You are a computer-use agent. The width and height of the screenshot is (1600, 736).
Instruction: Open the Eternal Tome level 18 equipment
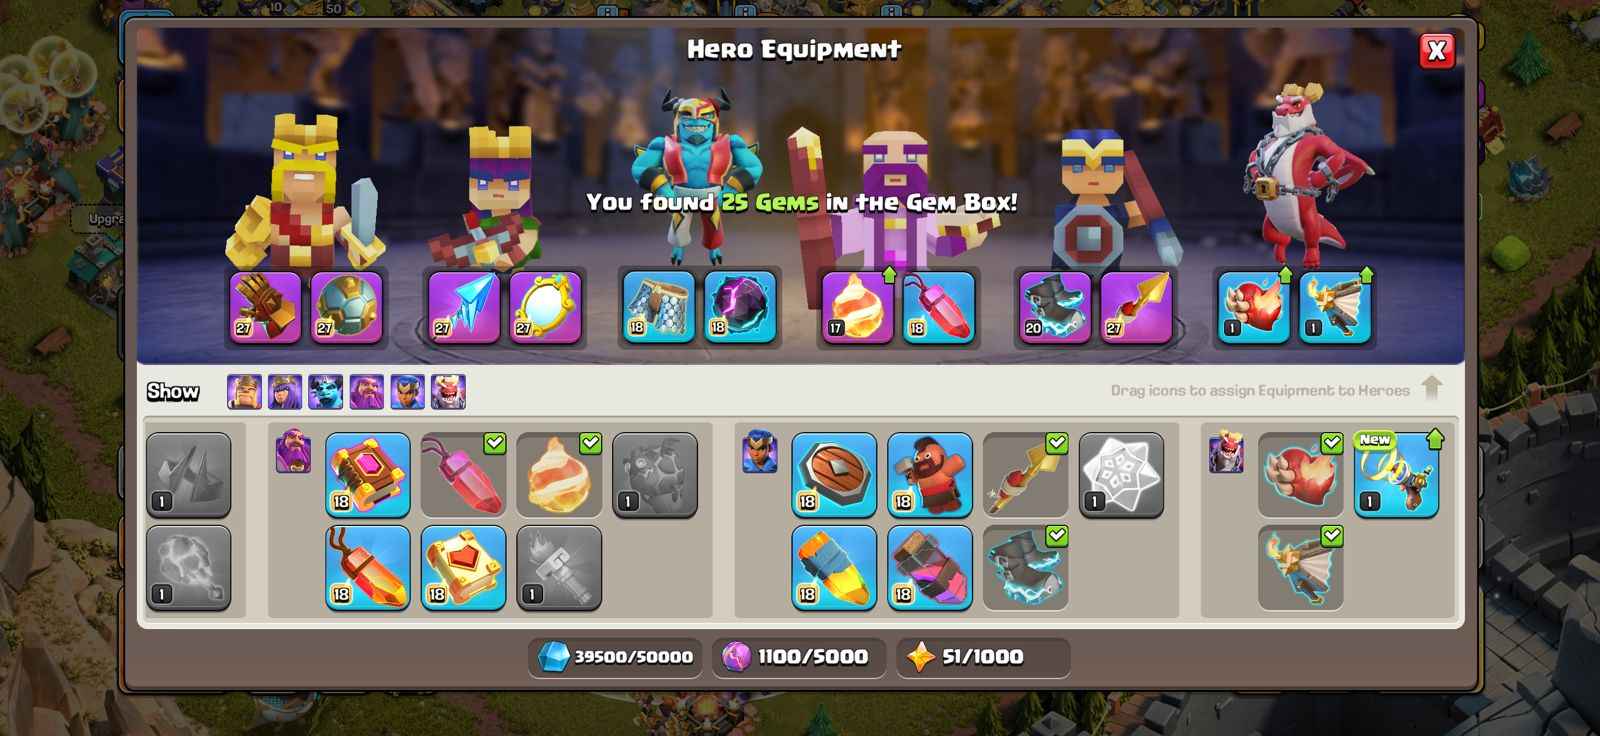pyautogui.click(x=368, y=475)
